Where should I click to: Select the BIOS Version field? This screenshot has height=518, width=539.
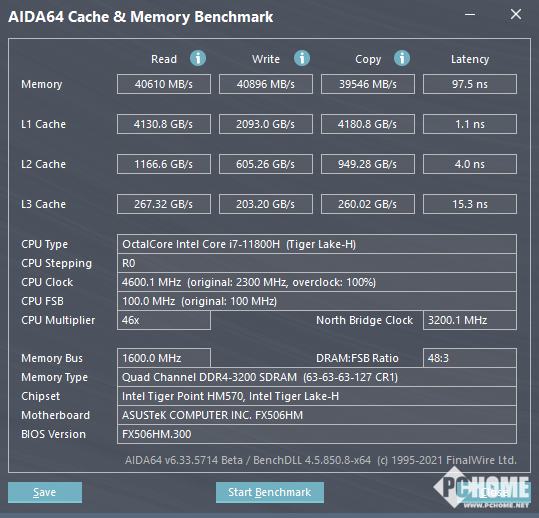point(317,434)
